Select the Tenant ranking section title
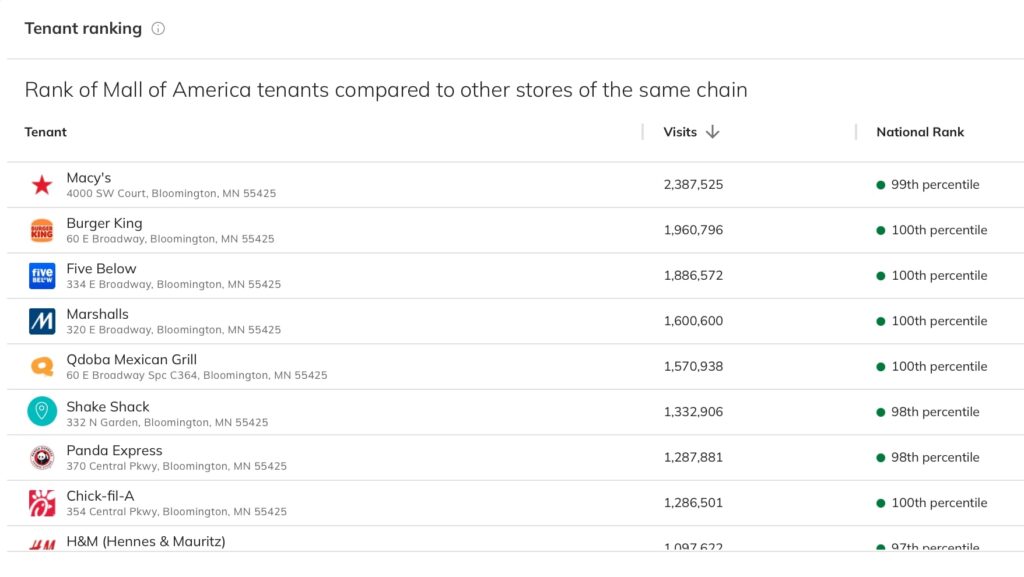This screenshot has width=1024, height=577. click(83, 28)
